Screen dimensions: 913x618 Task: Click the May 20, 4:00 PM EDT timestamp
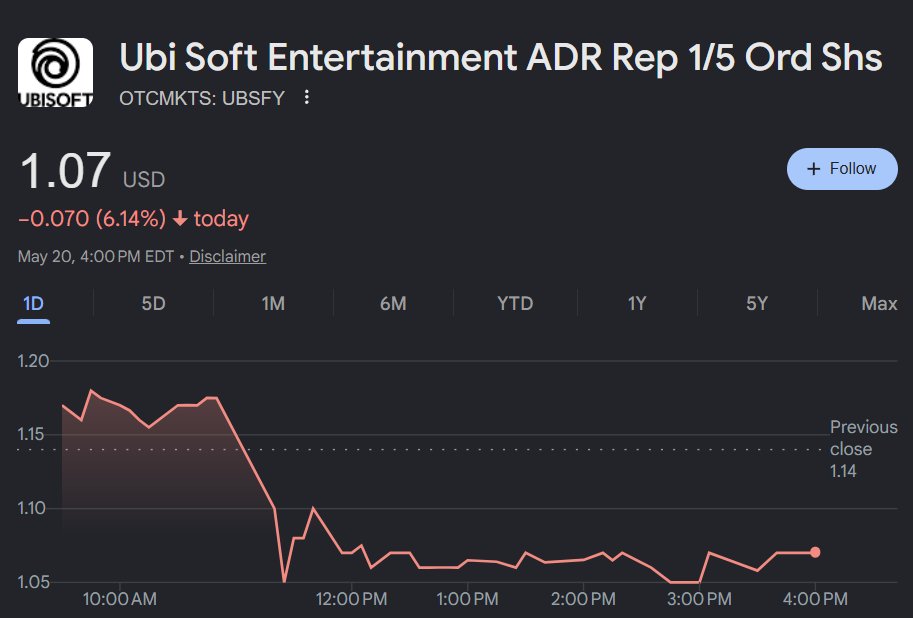pyautogui.click(x=96, y=256)
